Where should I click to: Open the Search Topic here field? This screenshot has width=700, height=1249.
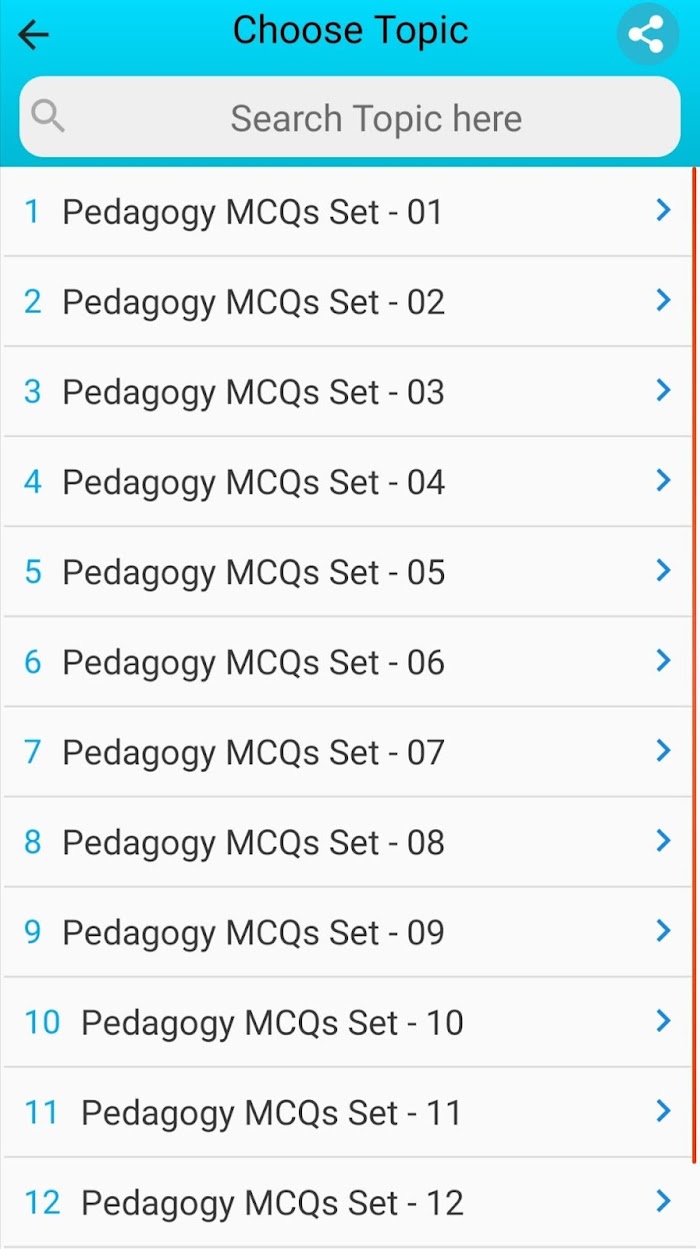pyautogui.click(x=350, y=118)
